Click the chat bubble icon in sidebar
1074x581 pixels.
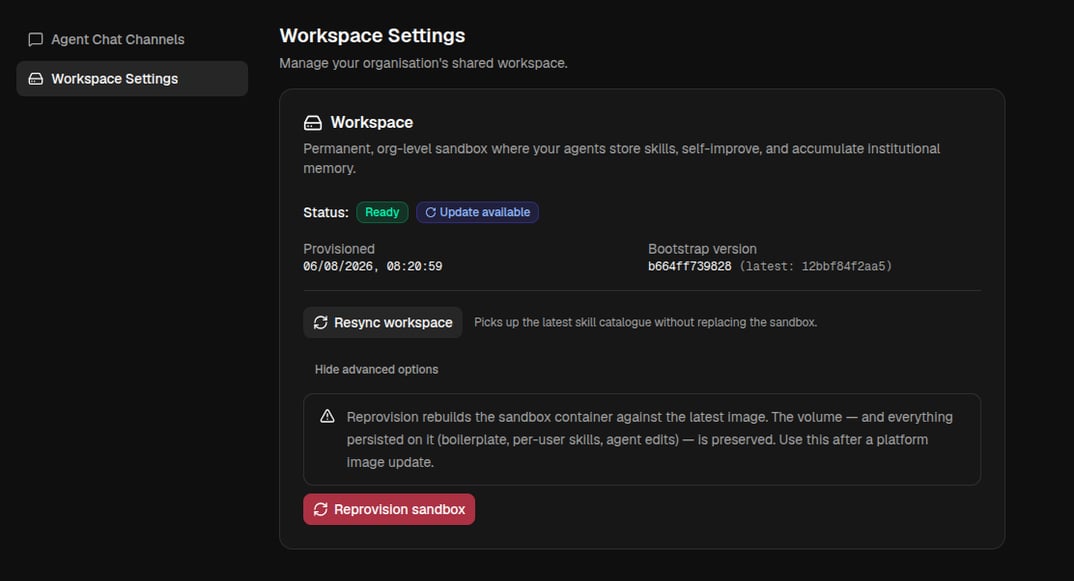(36, 40)
